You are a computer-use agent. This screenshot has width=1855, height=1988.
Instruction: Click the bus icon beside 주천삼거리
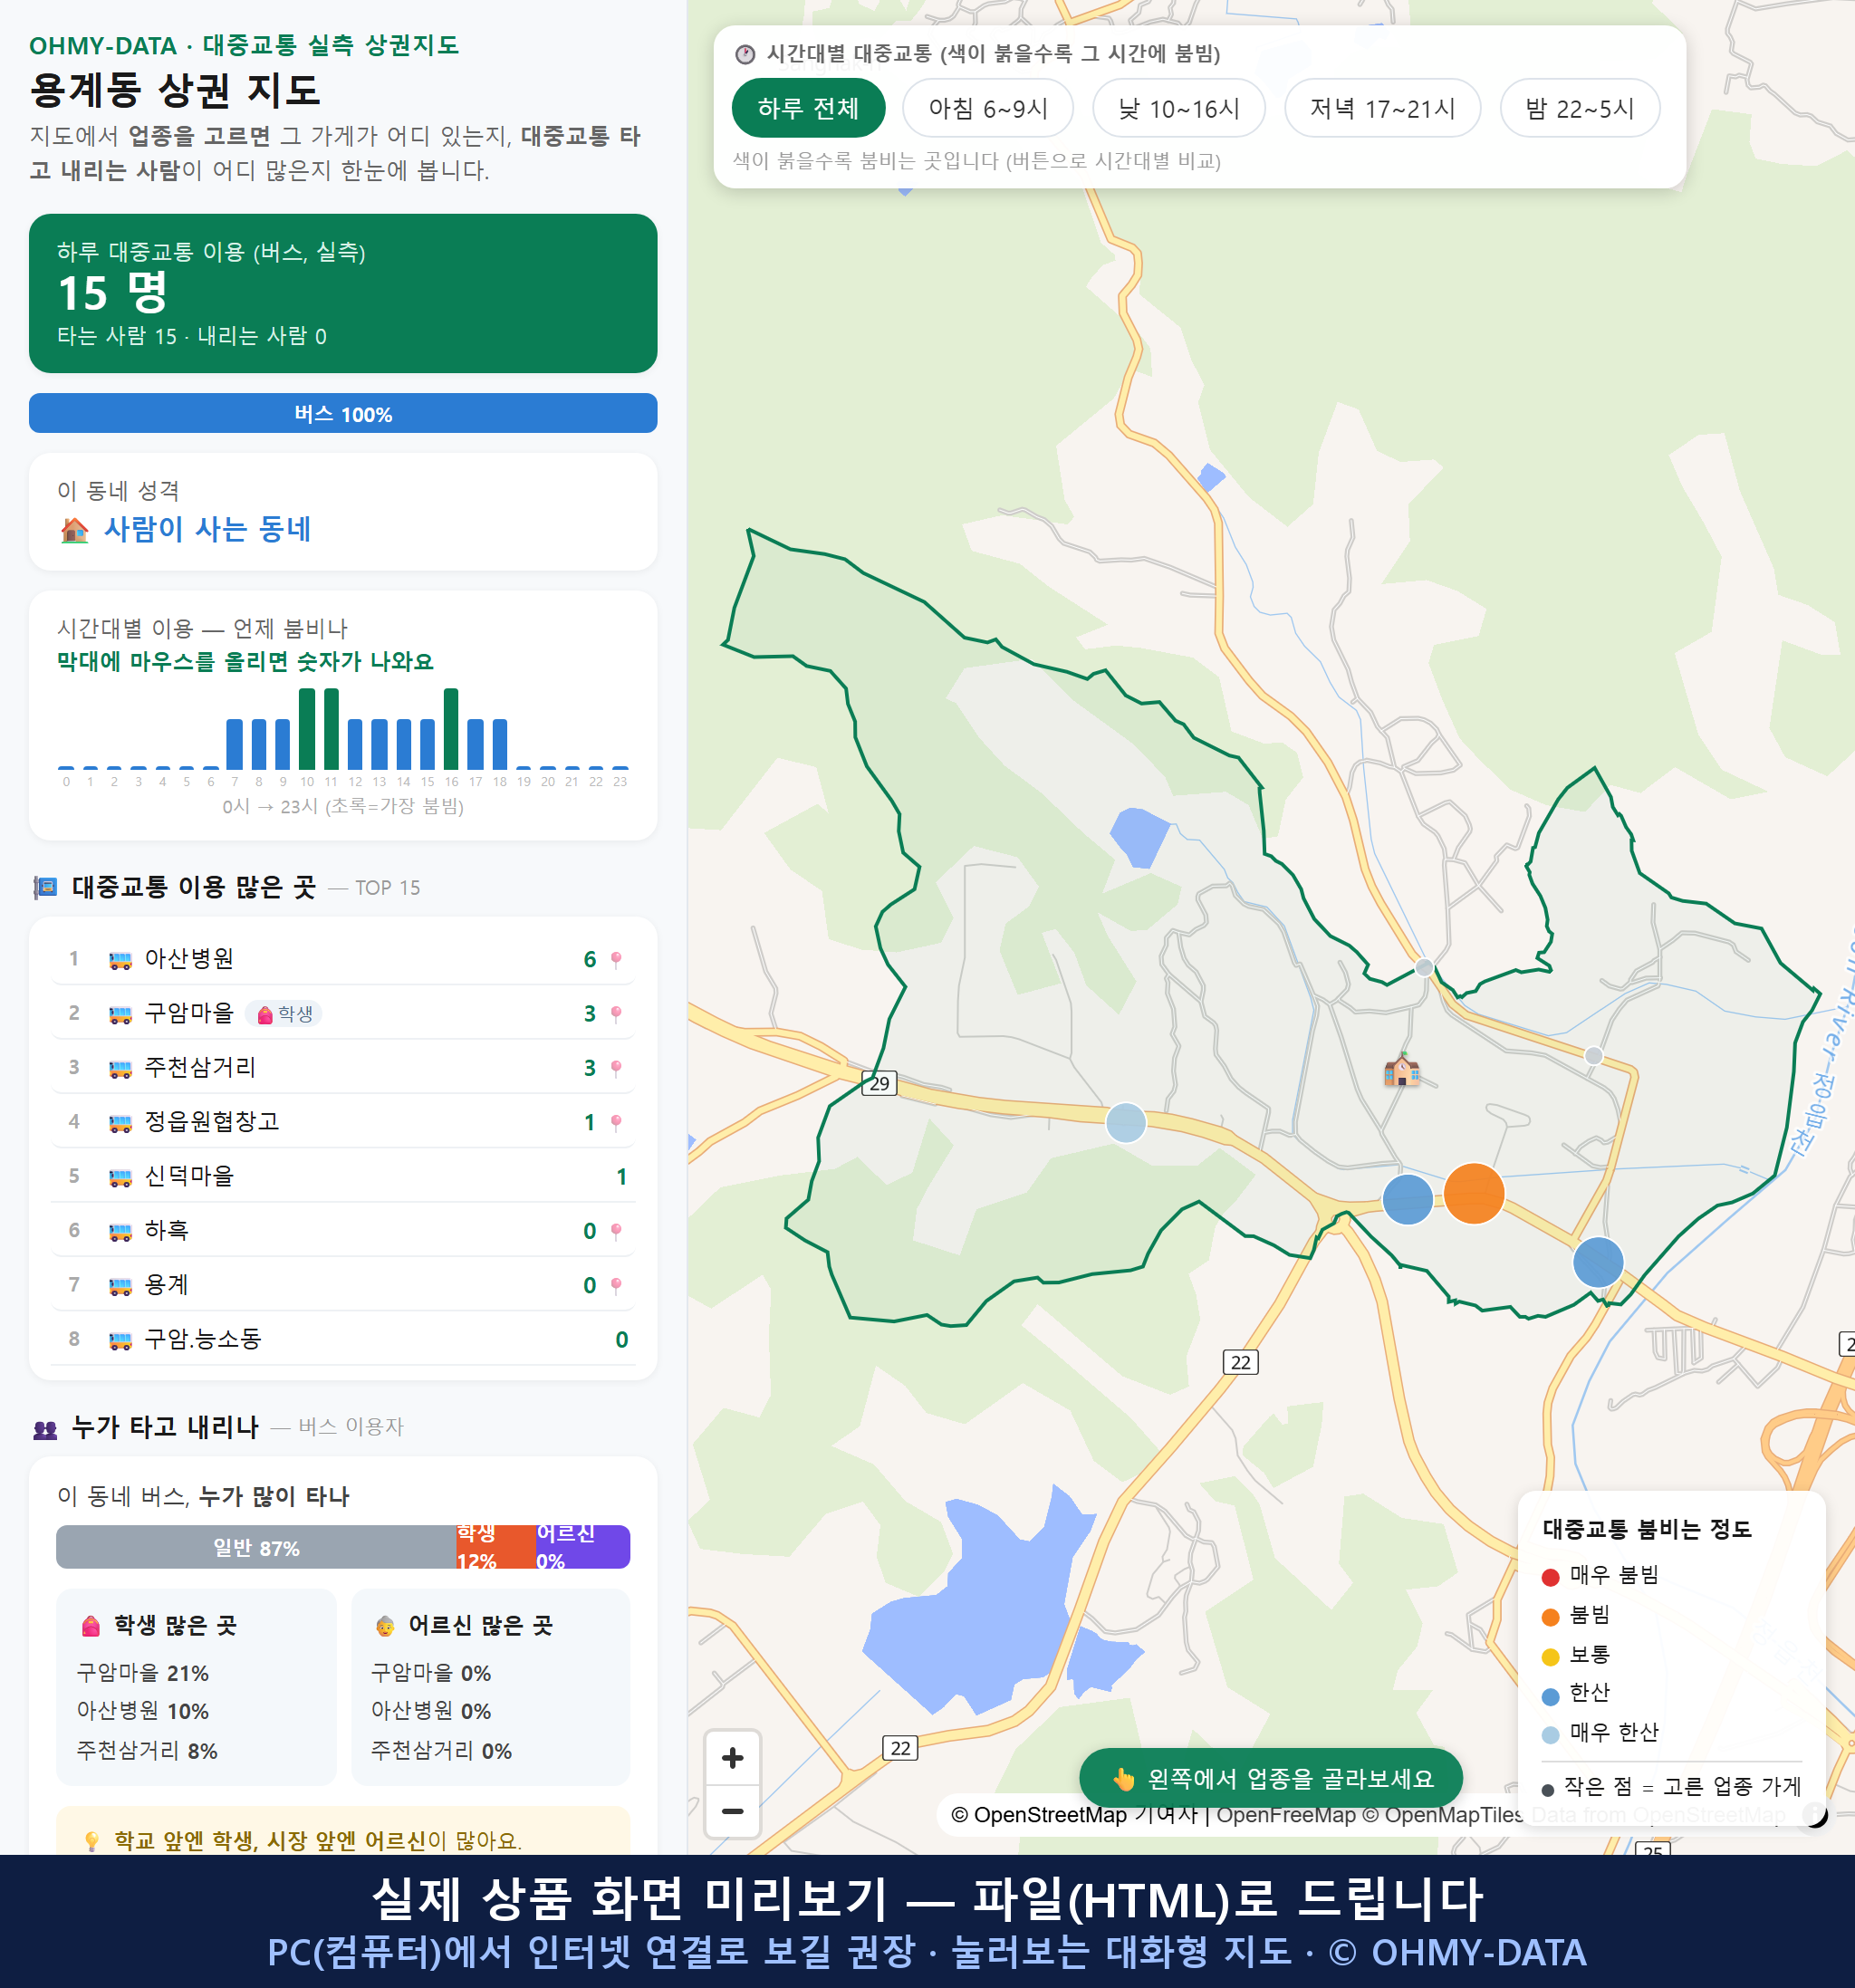point(120,1069)
